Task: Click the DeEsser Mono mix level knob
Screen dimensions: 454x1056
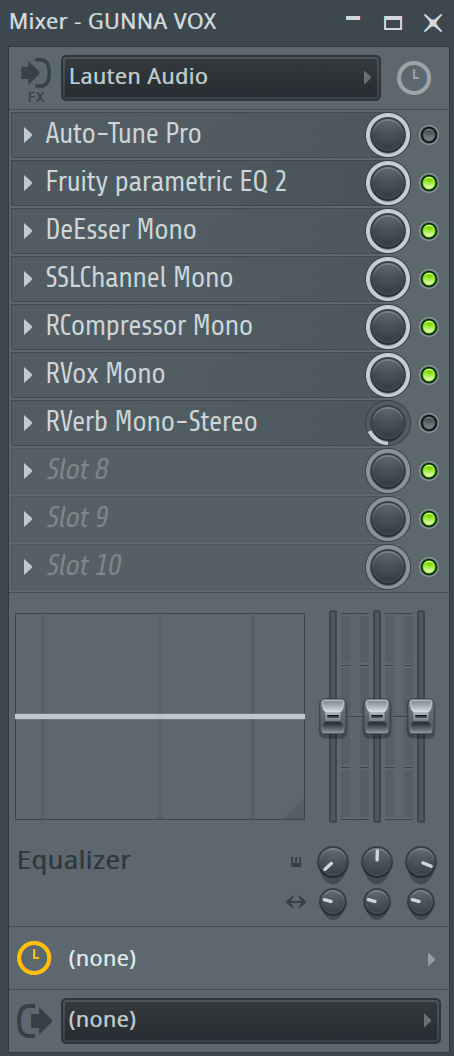Action: point(388,230)
